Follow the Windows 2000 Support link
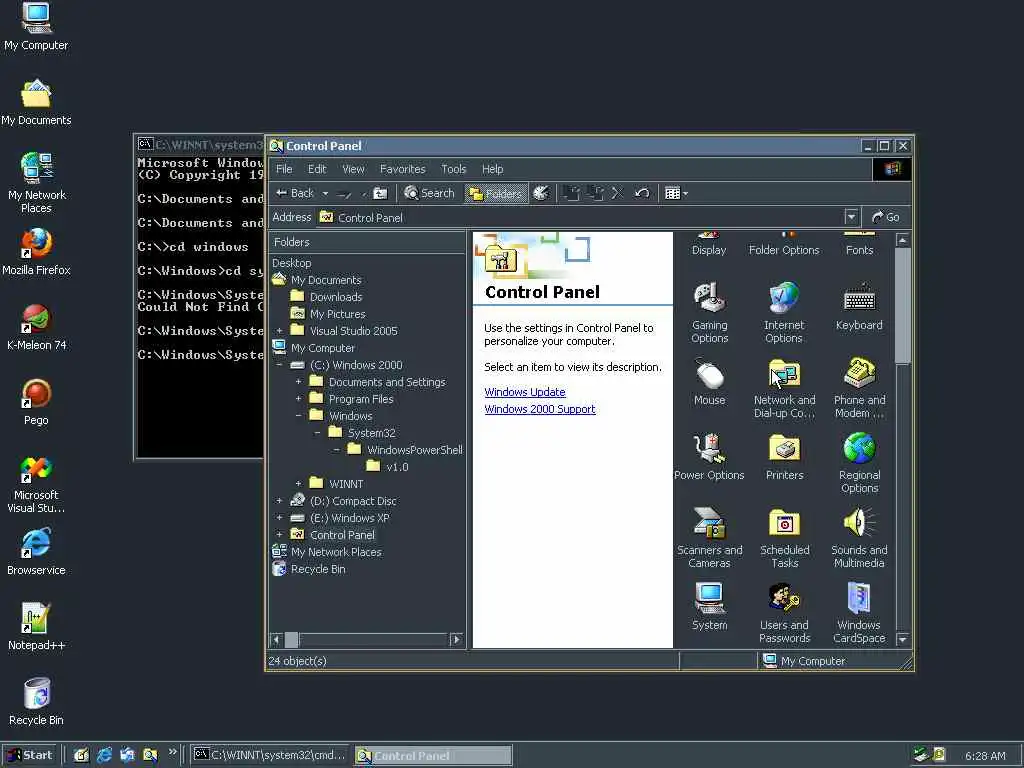This screenshot has width=1024, height=768. point(539,409)
